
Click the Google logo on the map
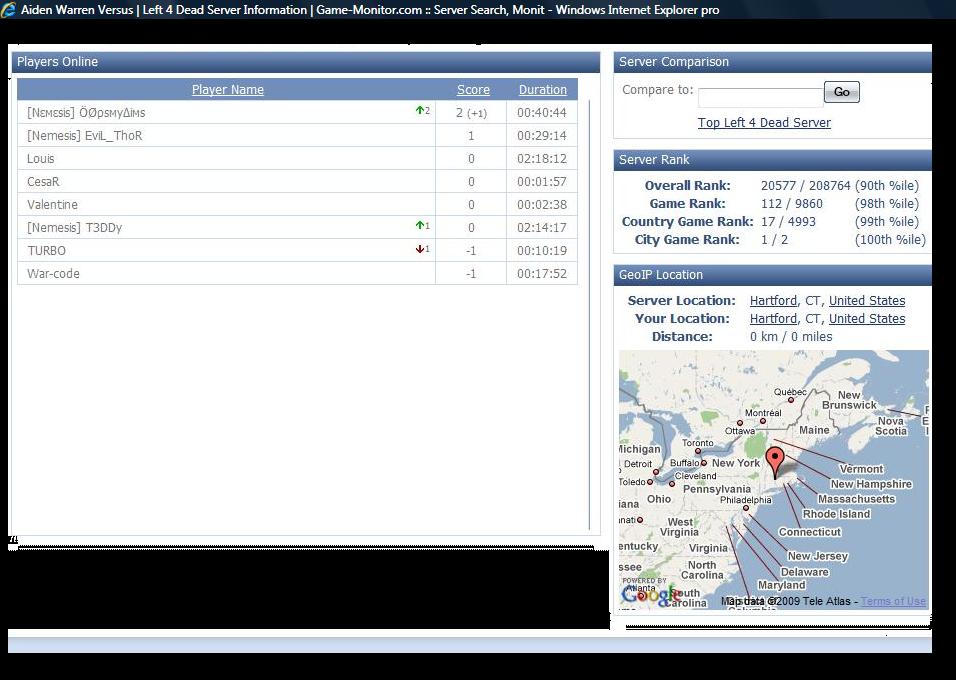[650, 594]
